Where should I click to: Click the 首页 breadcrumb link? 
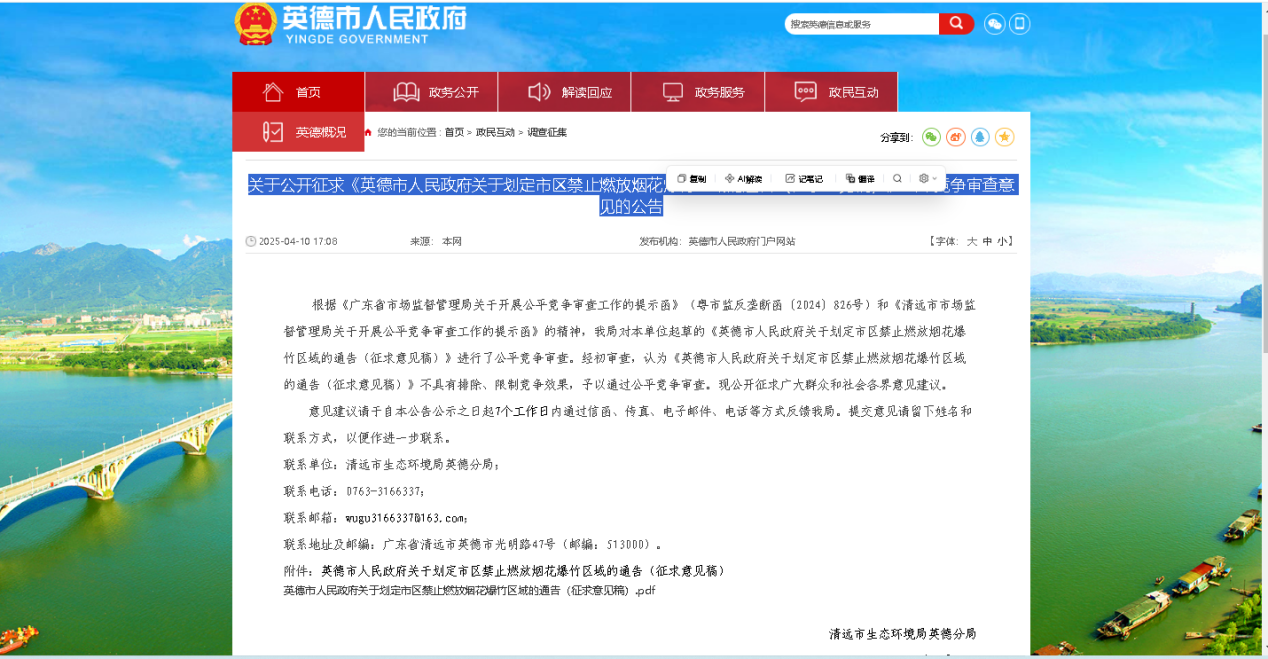click(x=454, y=132)
